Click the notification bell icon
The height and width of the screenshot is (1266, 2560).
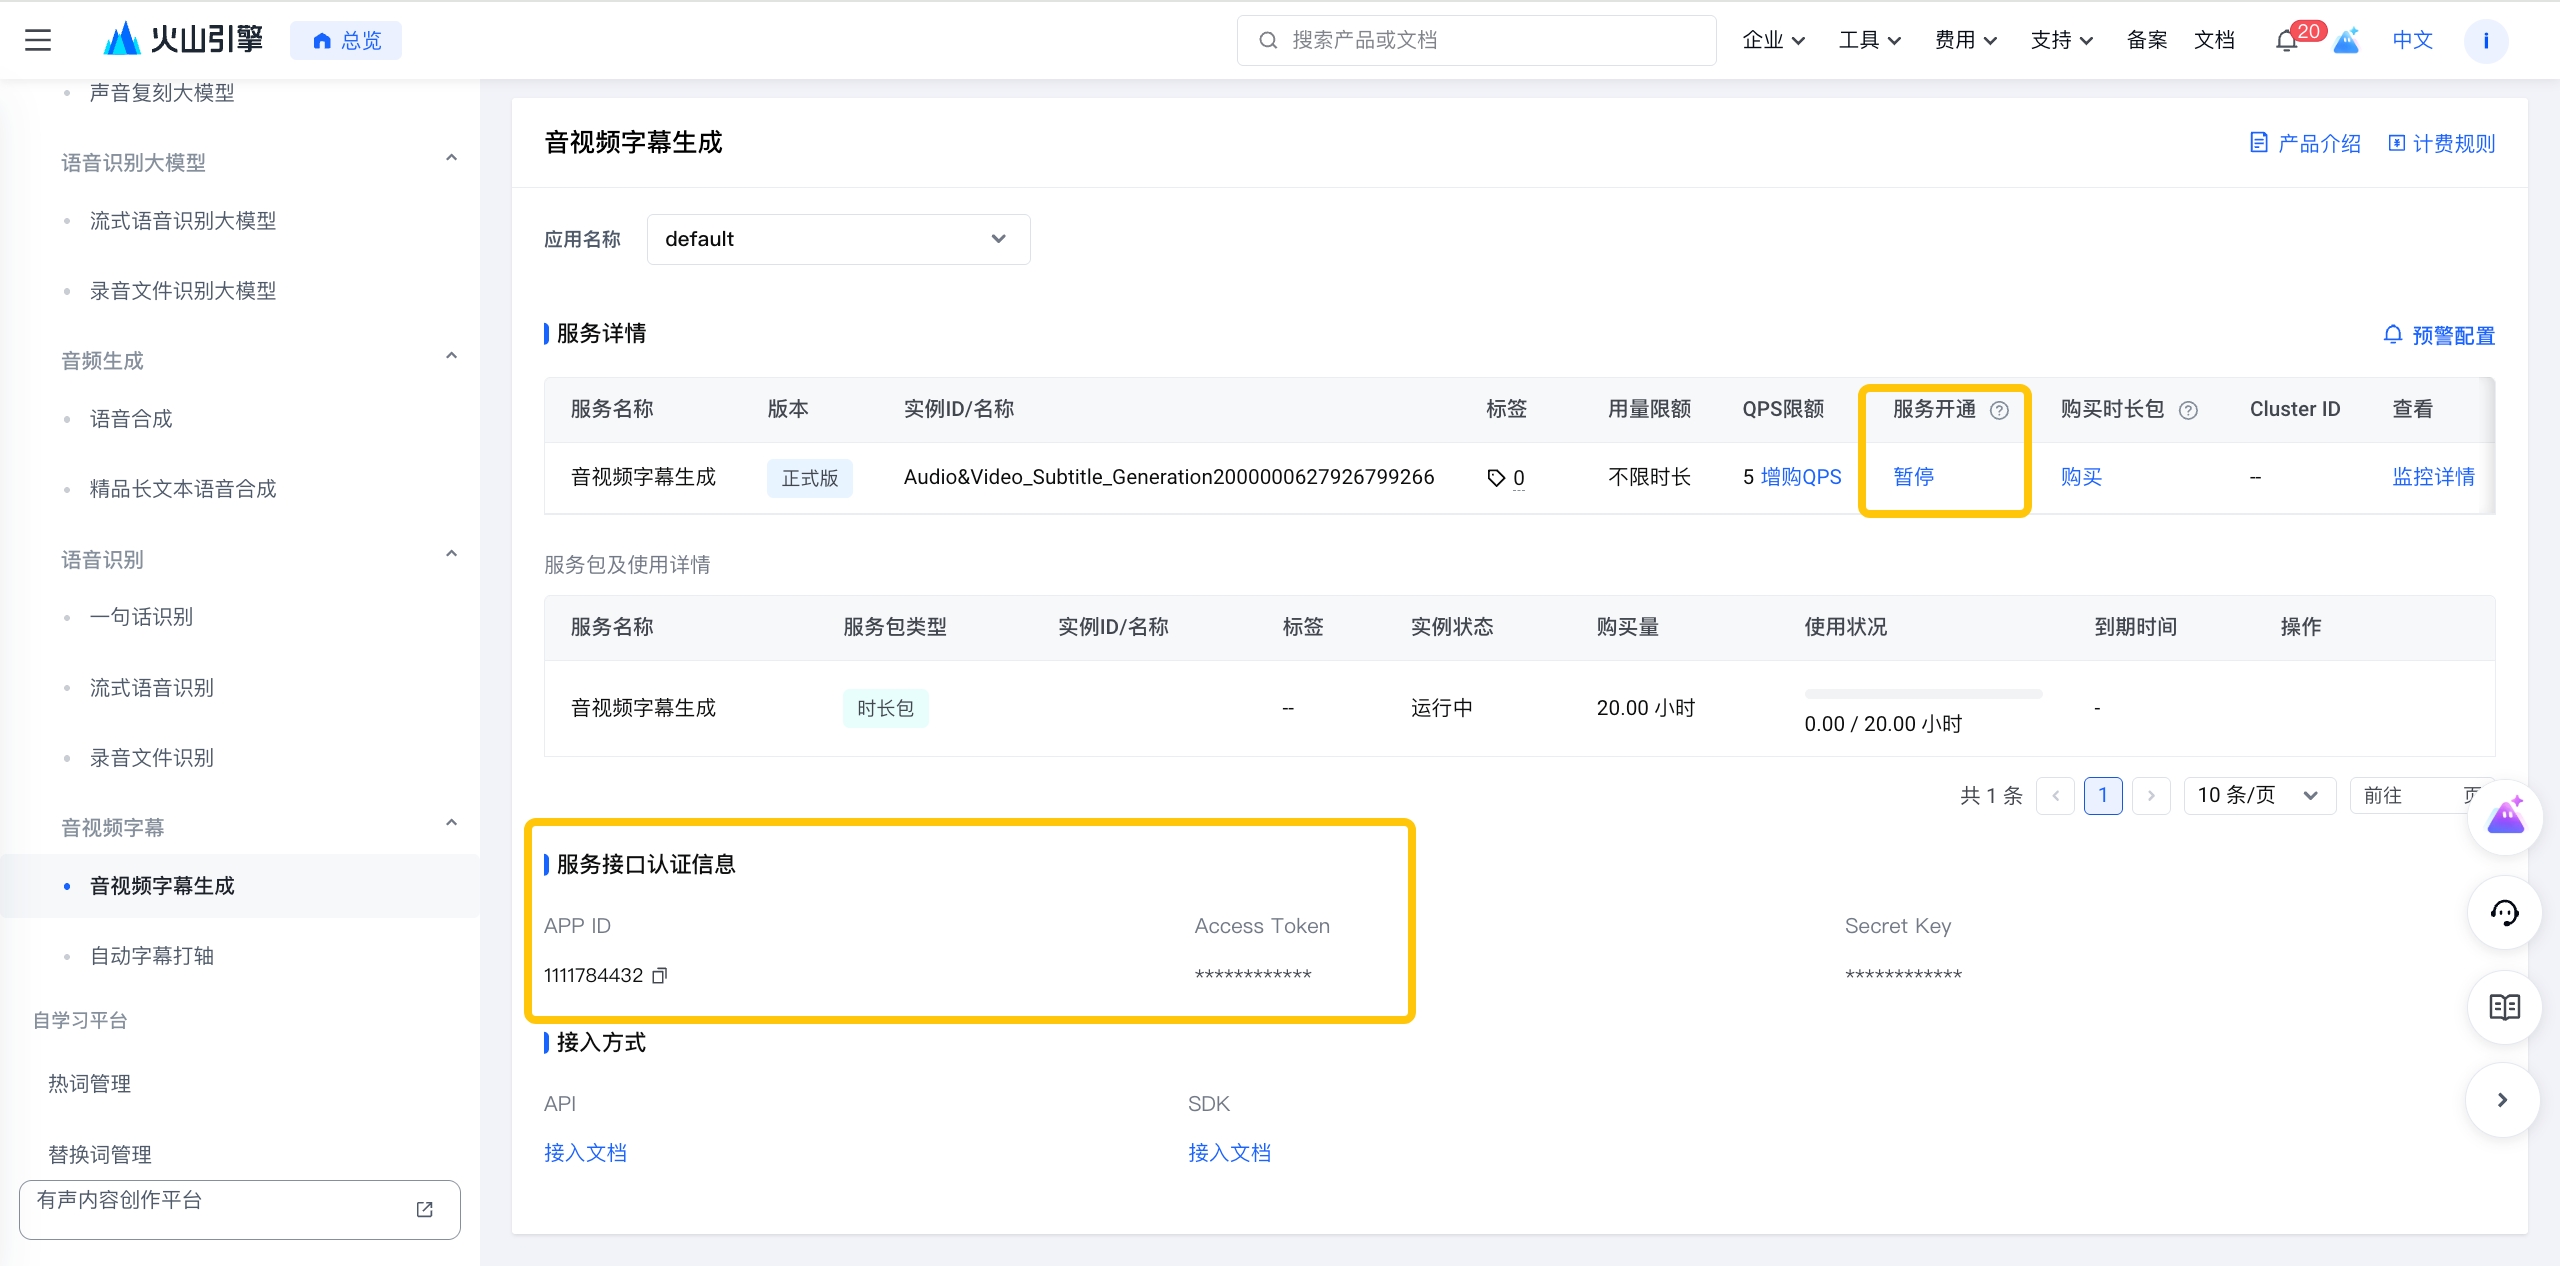pos(2286,41)
